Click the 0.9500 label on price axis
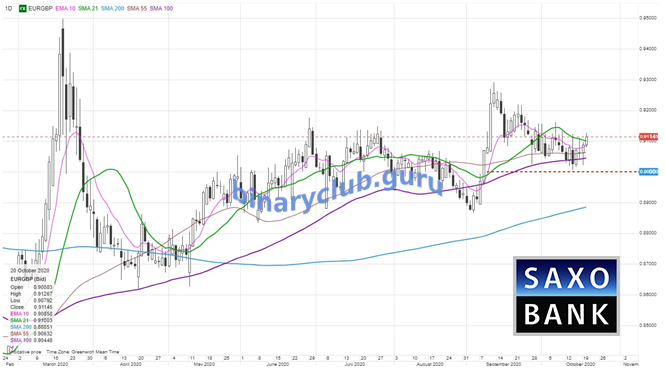The width and height of the screenshot is (666, 372). (x=646, y=18)
